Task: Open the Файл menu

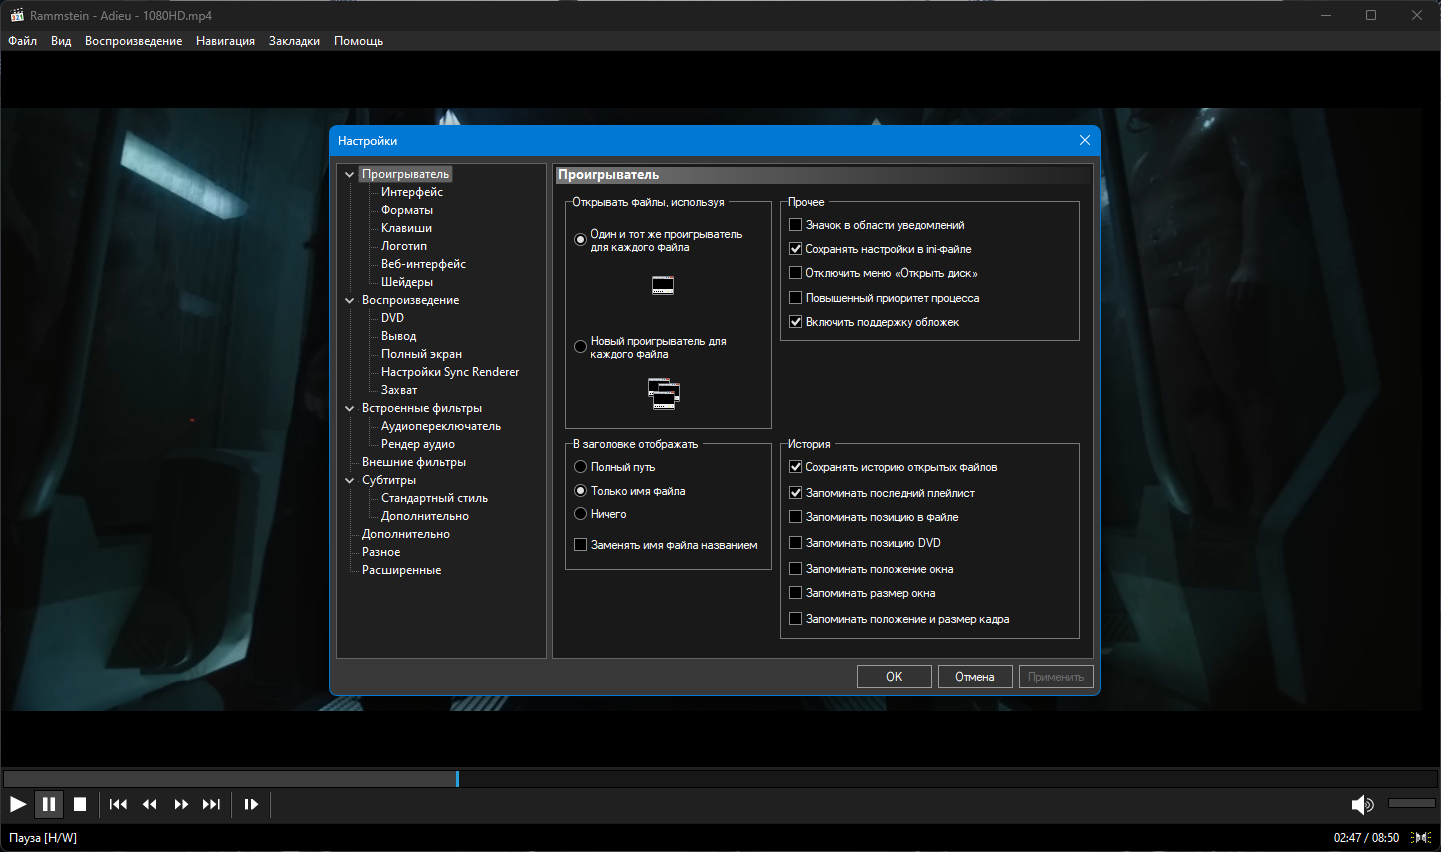Action: [22, 41]
